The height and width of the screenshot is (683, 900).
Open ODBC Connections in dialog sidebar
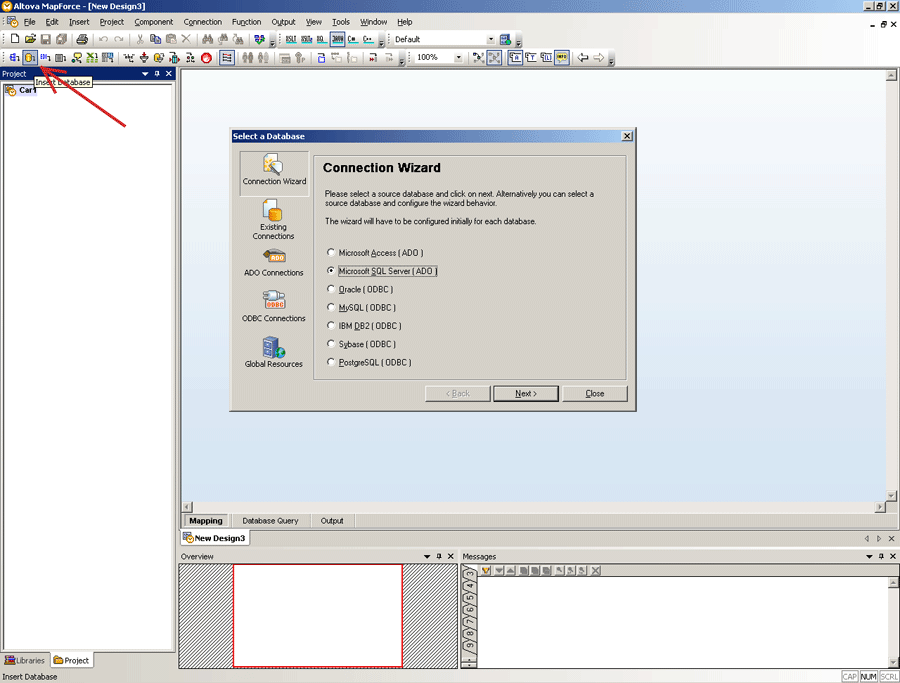point(274,306)
